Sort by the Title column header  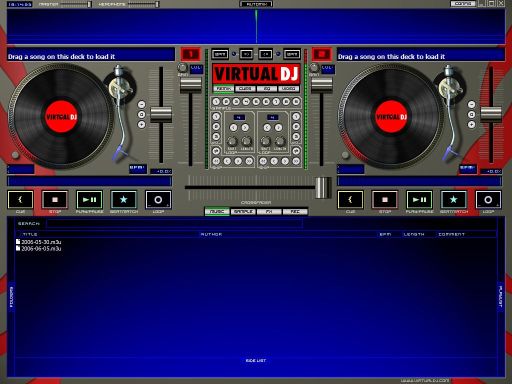pos(30,234)
